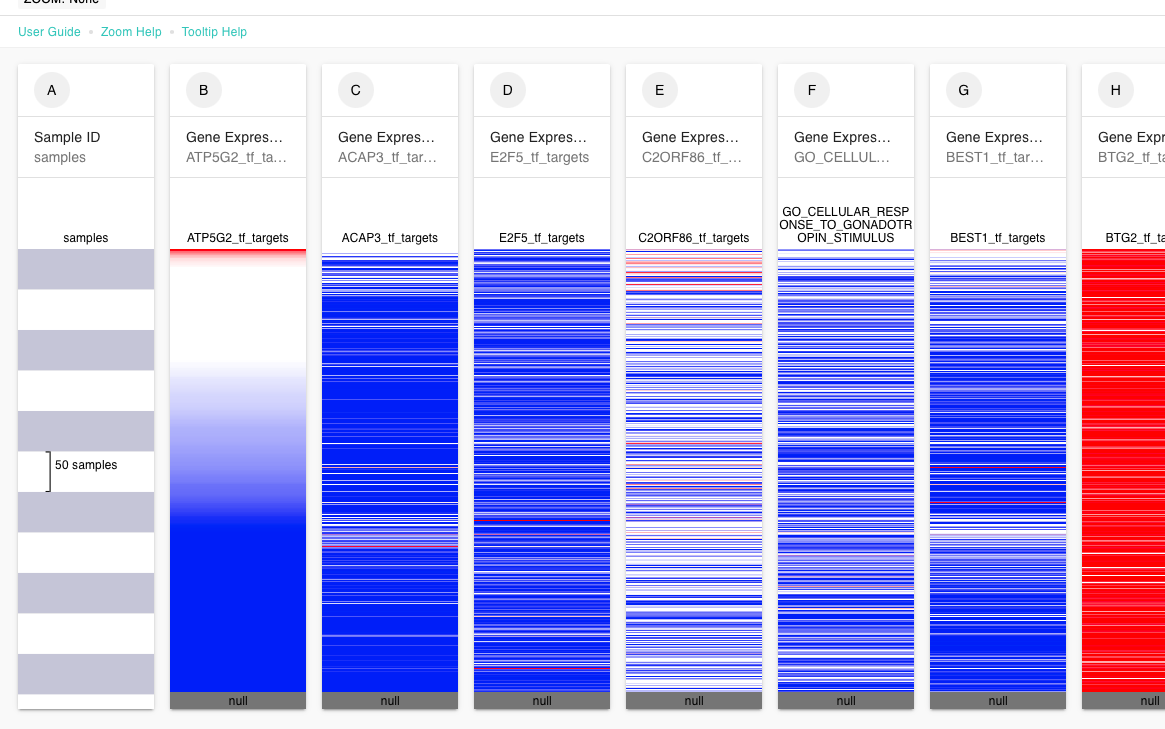Click column A circle badge
This screenshot has height=729, width=1165.
(x=52, y=90)
